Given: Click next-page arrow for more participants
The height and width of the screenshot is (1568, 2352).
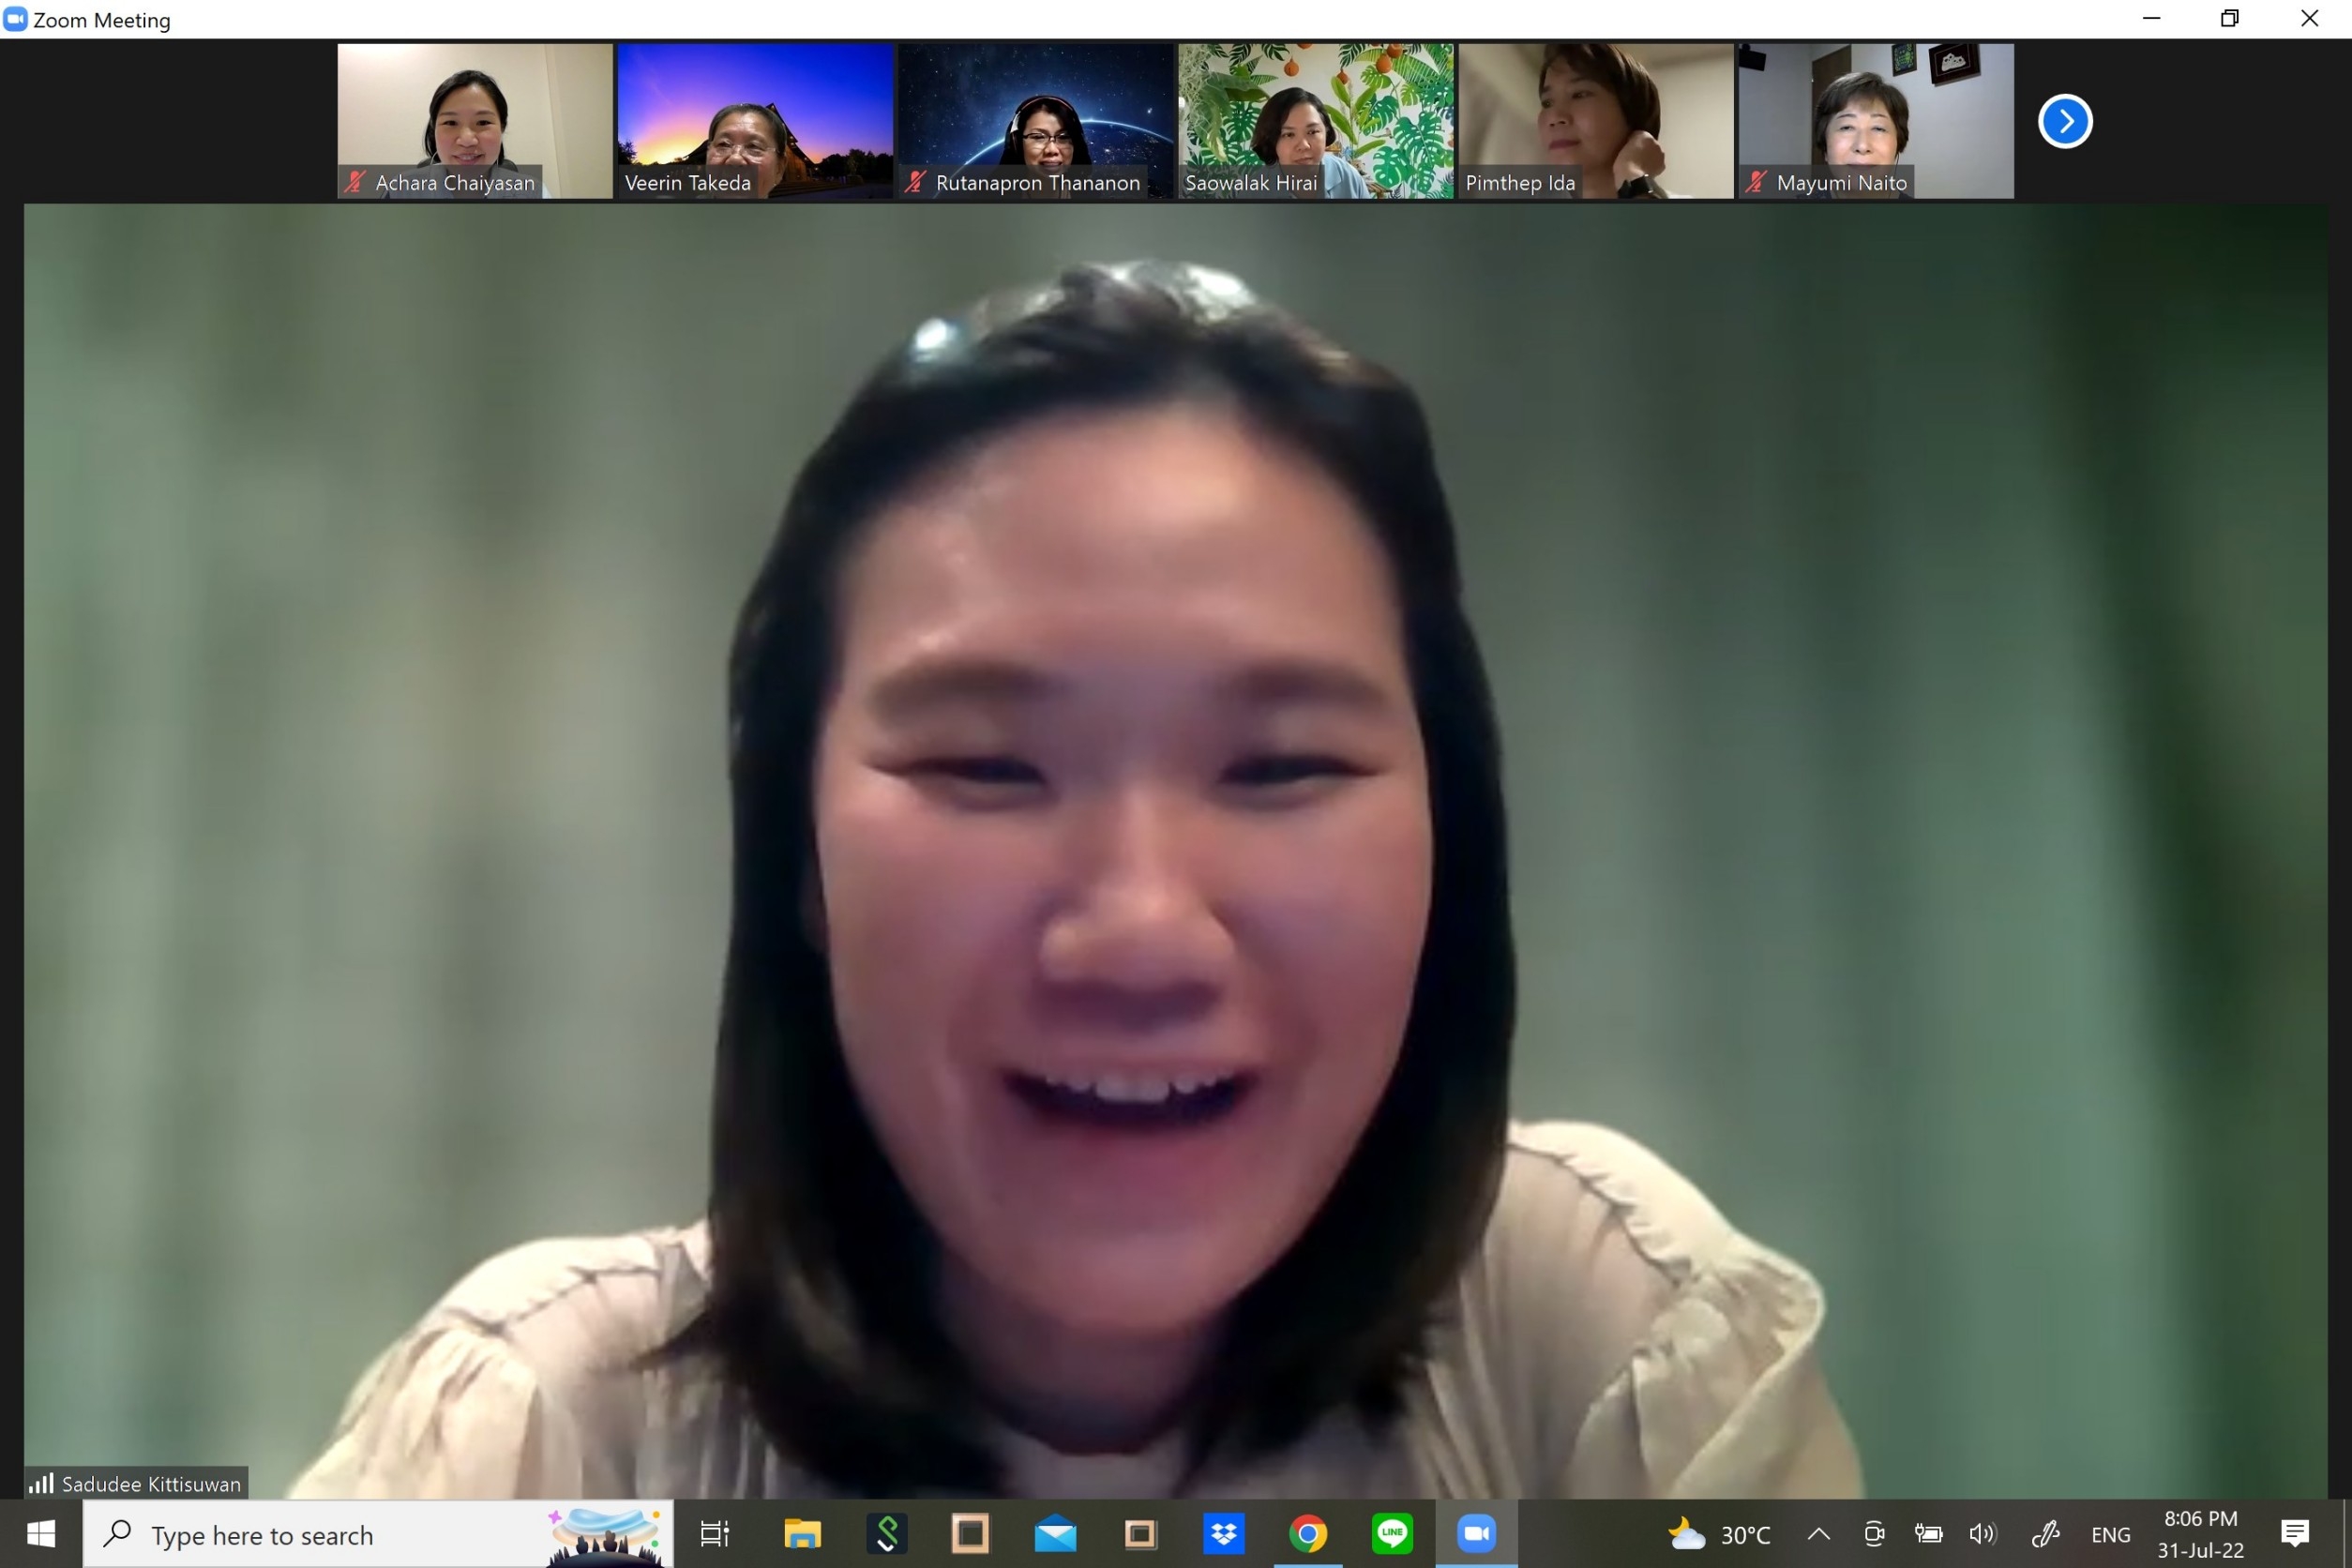Looking at the screenshot, I should pos(2064,121).
